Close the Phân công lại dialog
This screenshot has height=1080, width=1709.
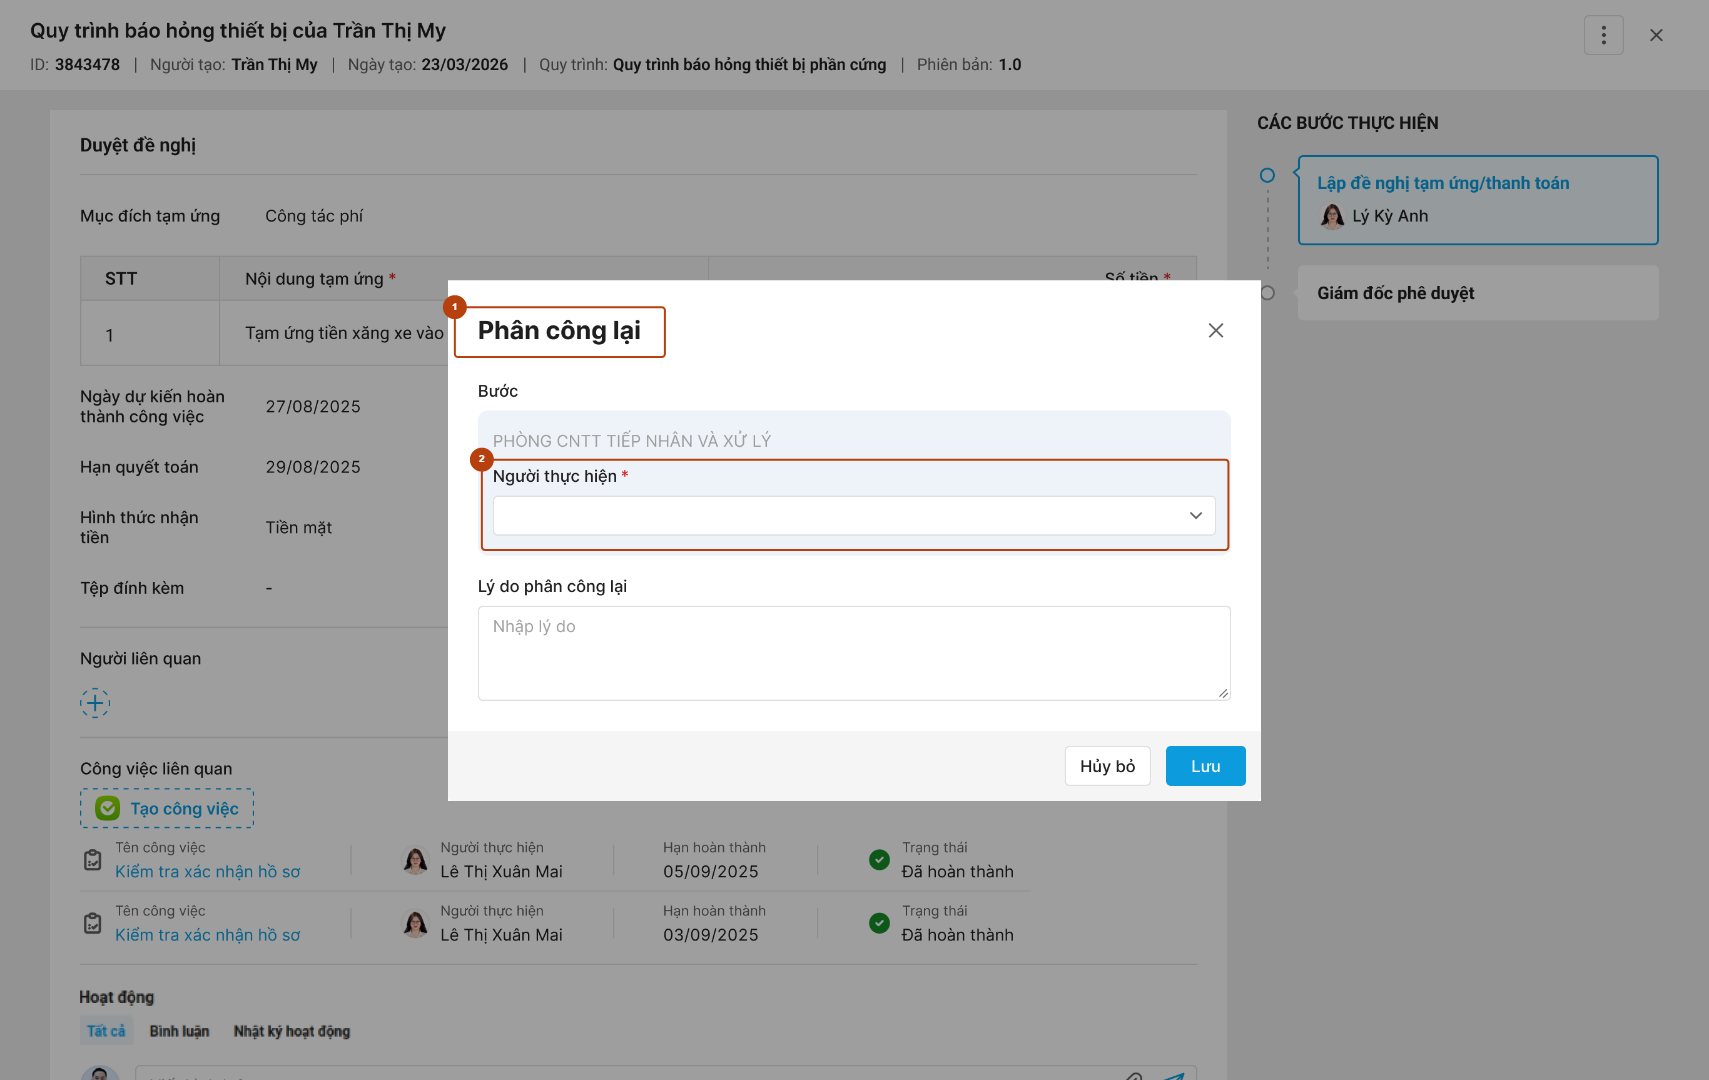pos(1215,331)
